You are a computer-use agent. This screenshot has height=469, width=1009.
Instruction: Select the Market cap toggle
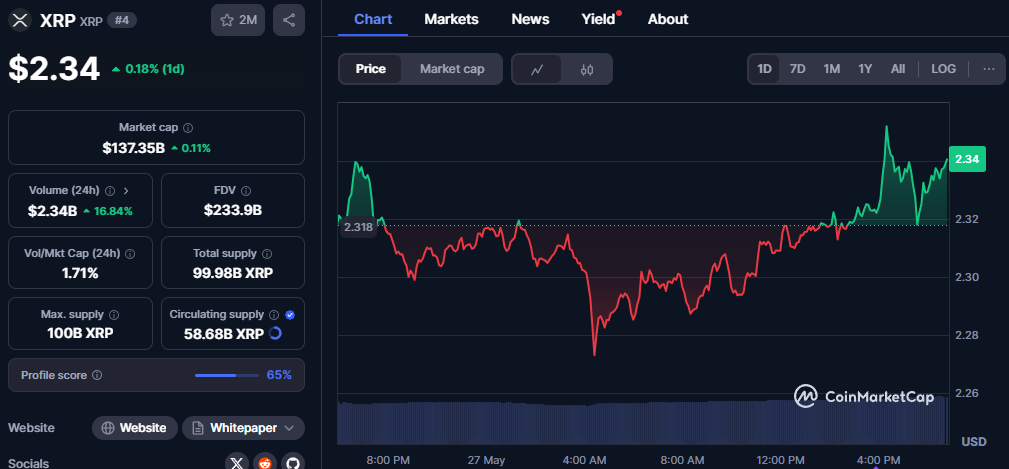[452, 69]
